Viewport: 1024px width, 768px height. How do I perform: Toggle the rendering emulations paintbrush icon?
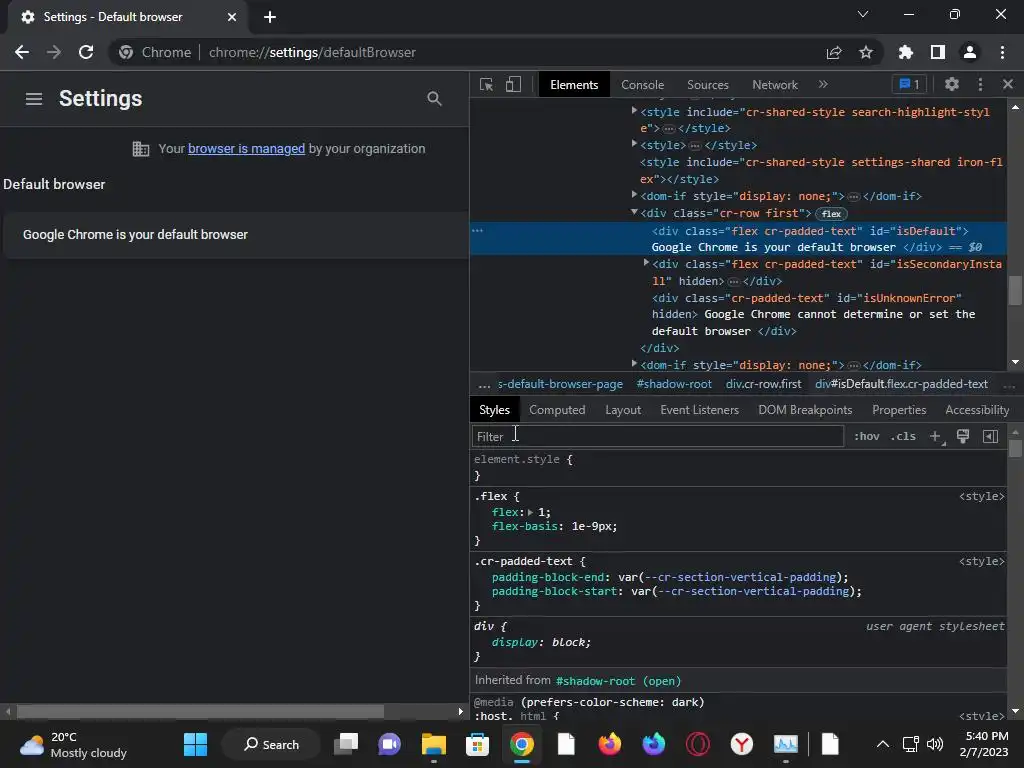[x=963, y=436]
